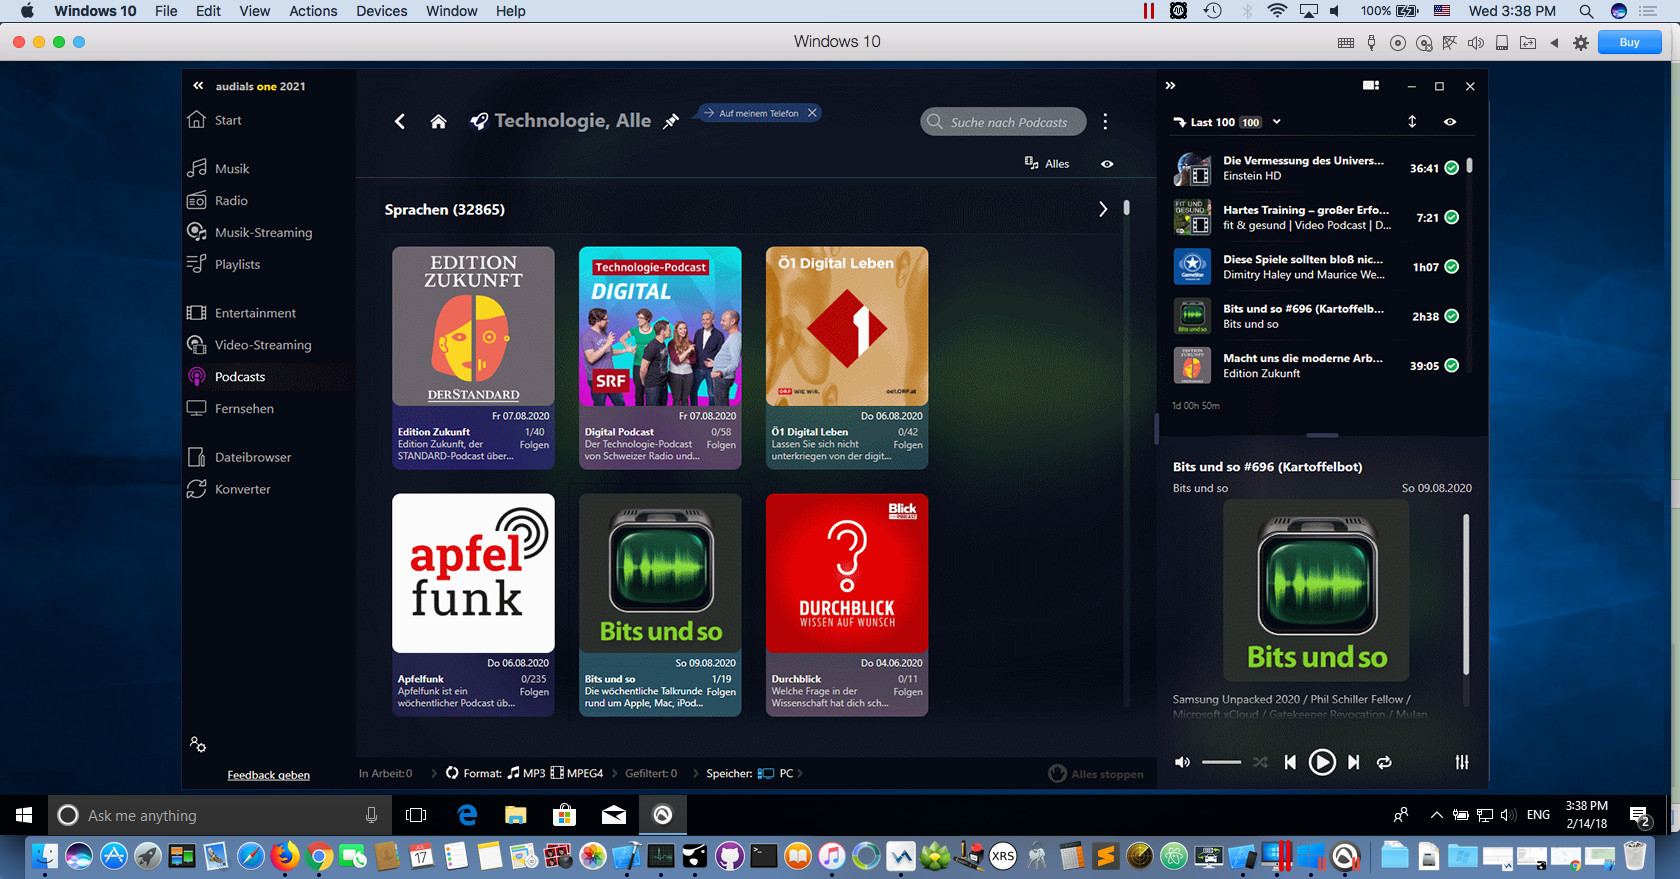Open the Ö1 Digital Leben thumbnail

[847, 326]
